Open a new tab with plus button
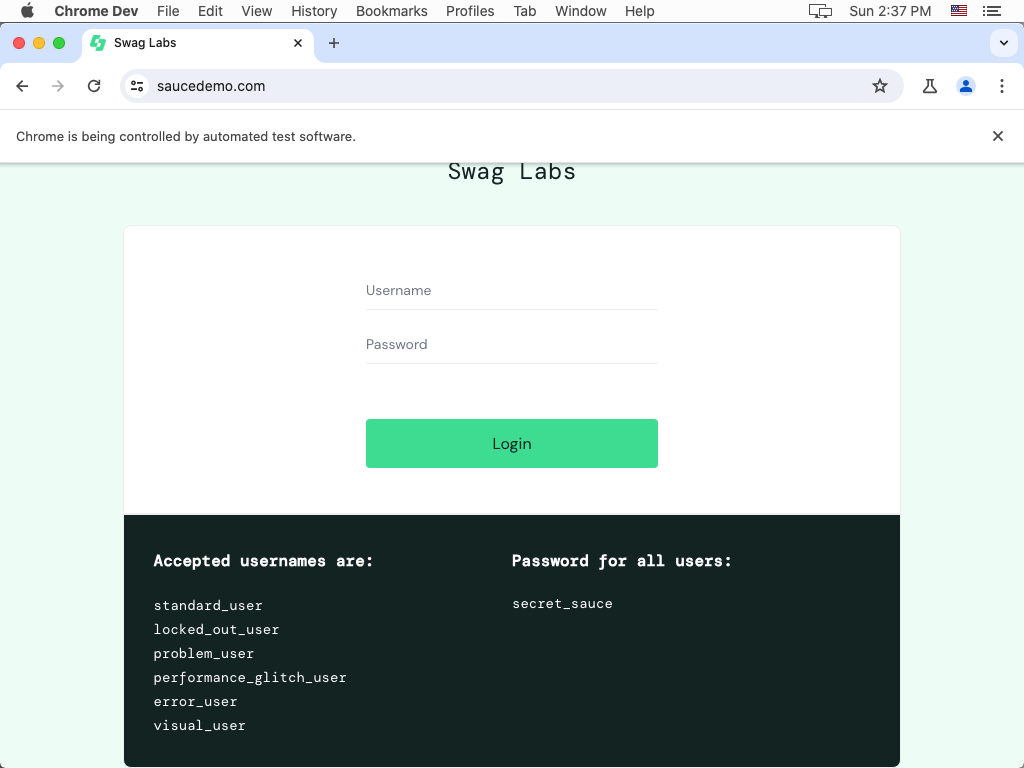Screen dimensions: 1024x768 click(x=334, y=43)
